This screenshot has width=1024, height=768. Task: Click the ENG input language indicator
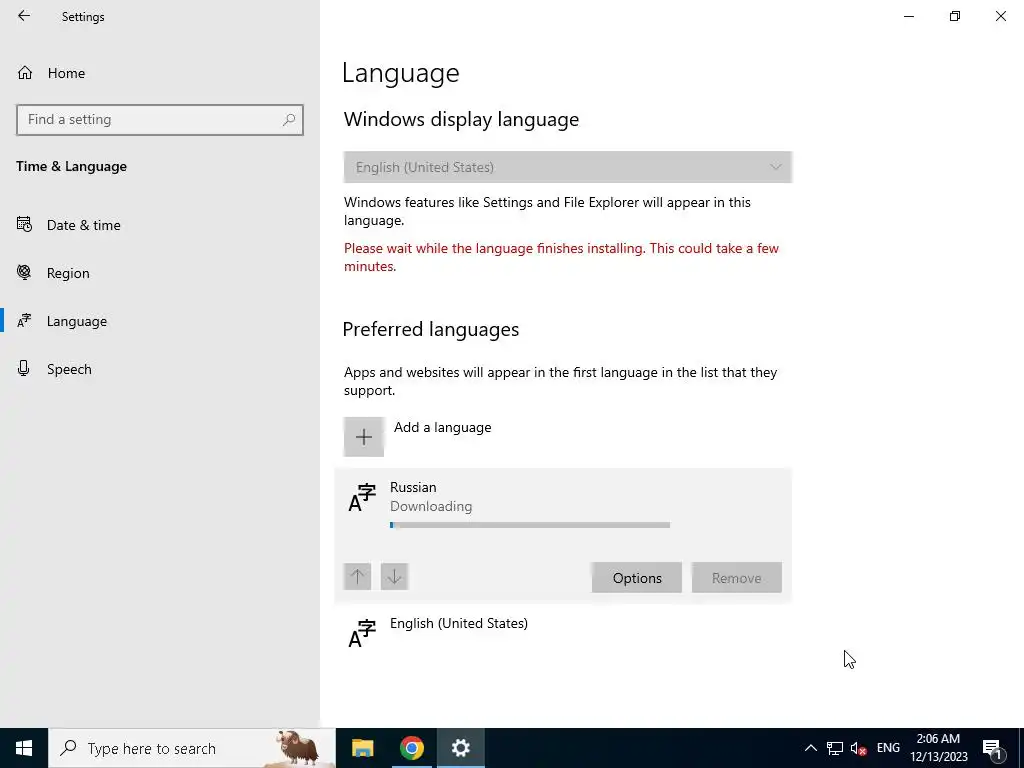coord(888,748)
